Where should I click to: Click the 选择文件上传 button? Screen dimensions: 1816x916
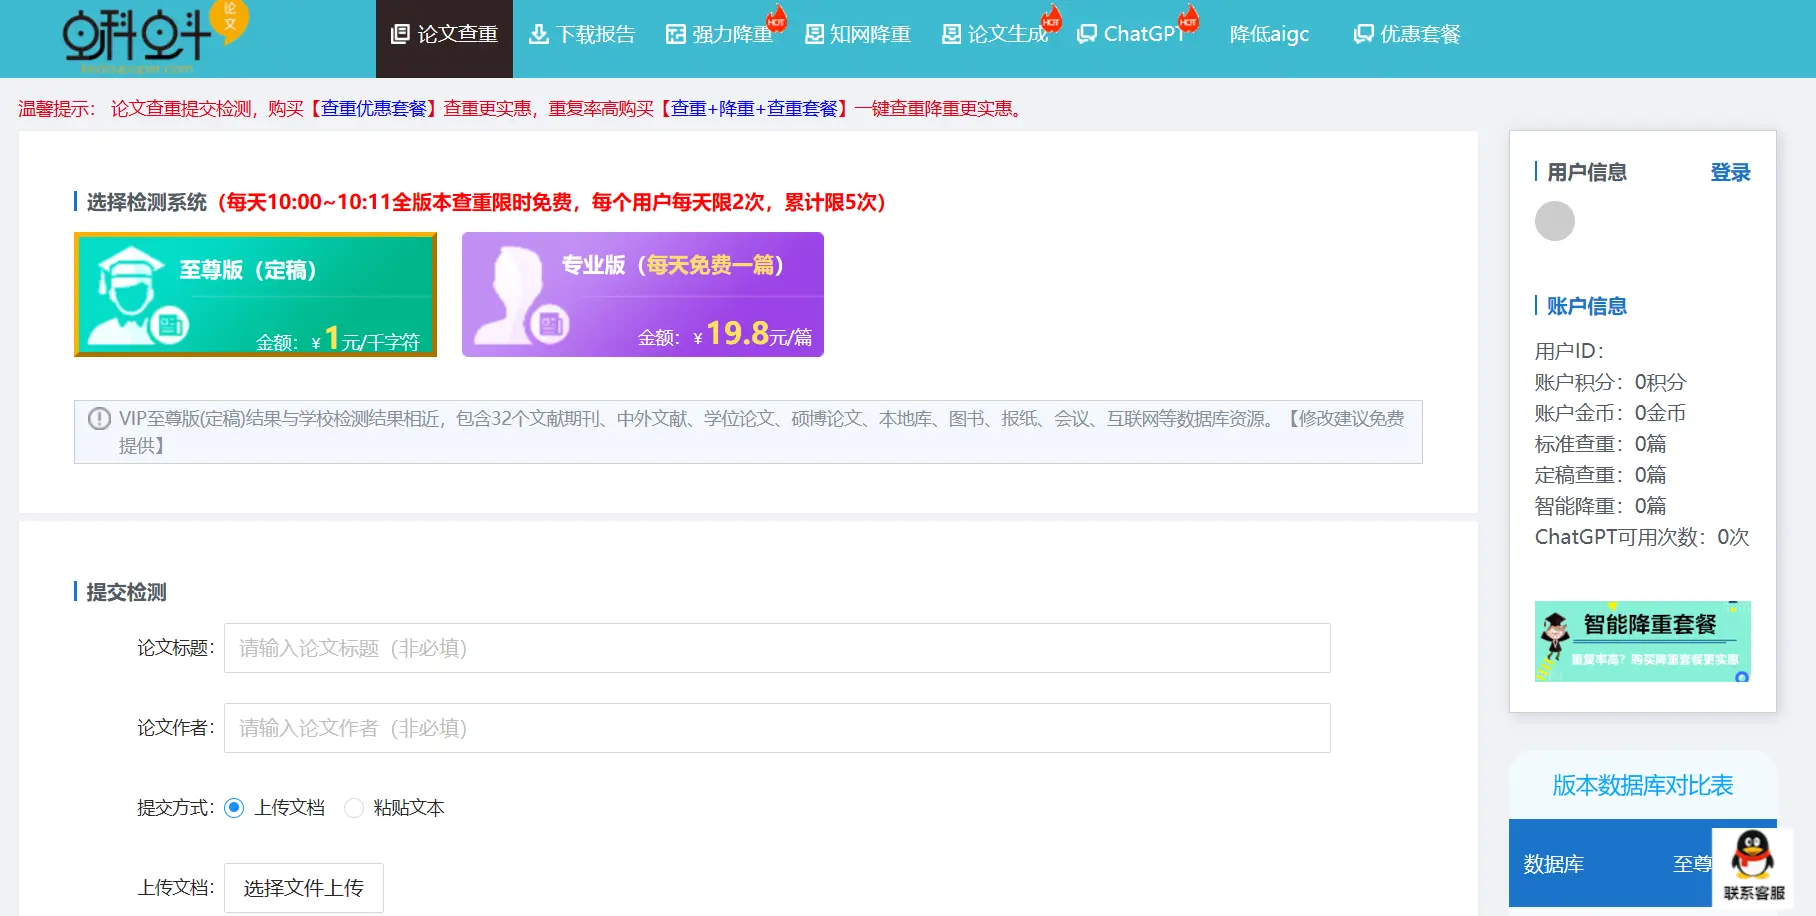point(303,888)
